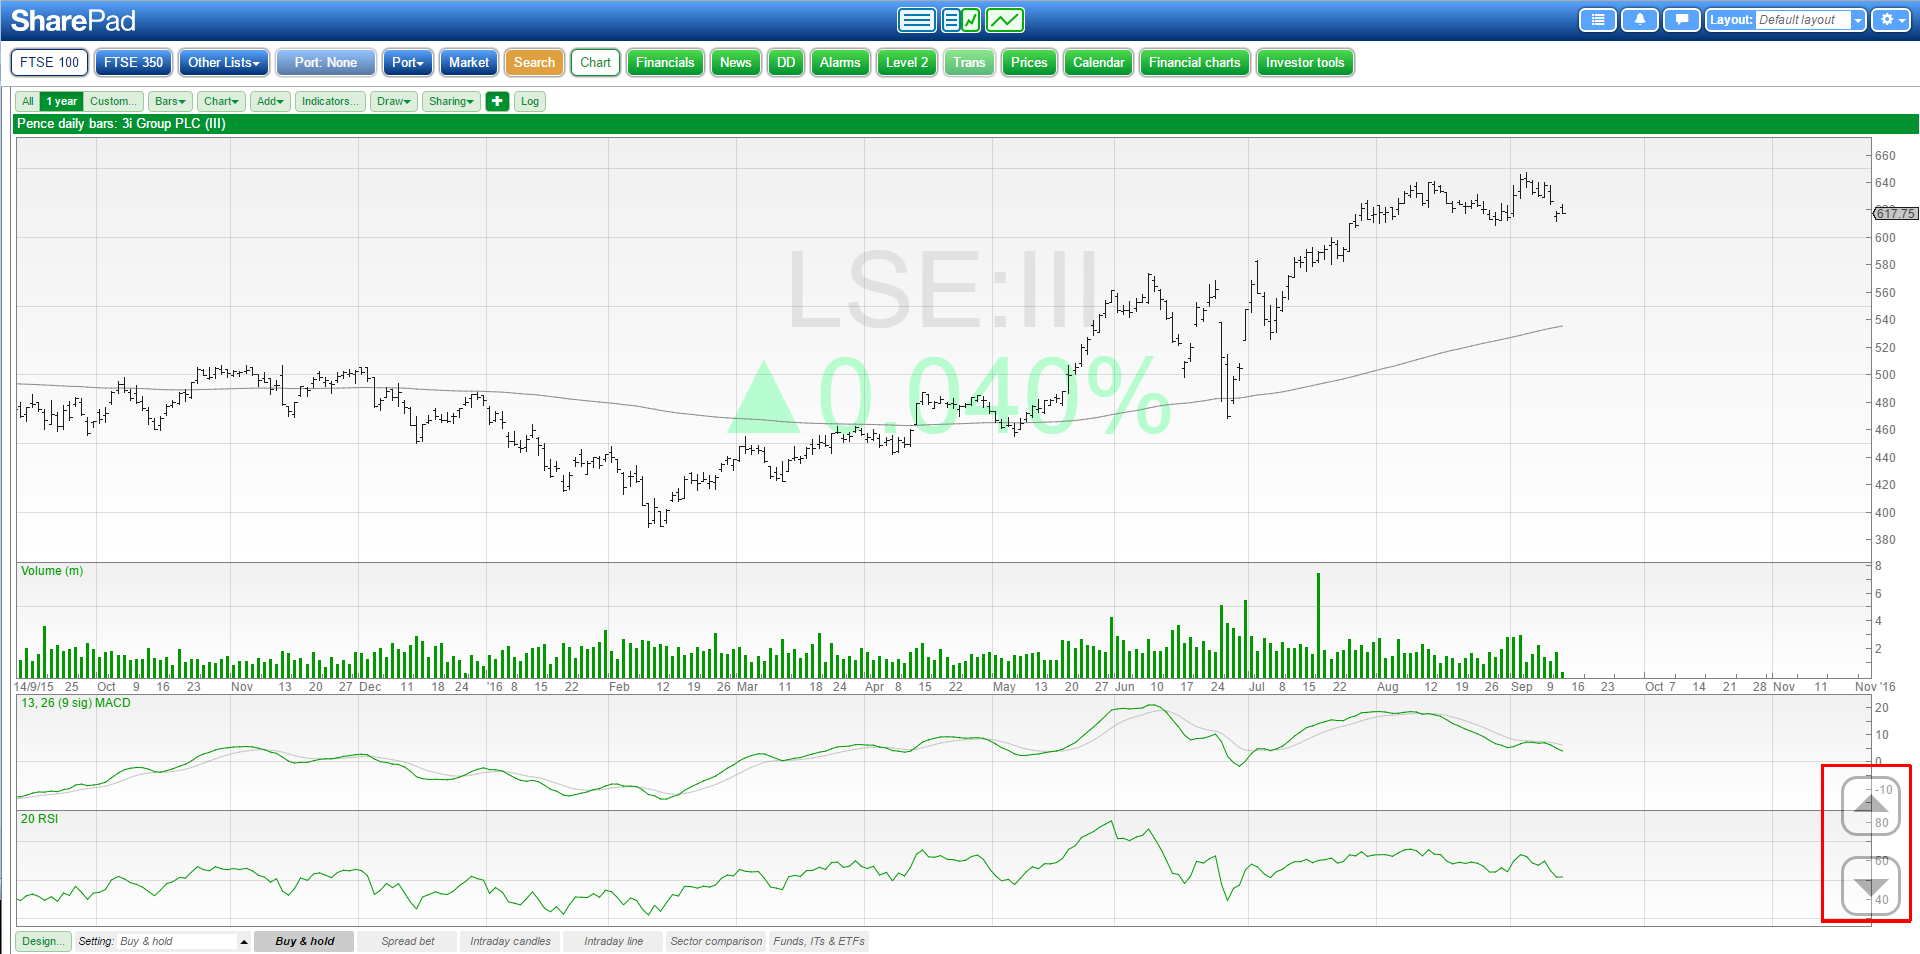Select the Intraday line setting tab
Viewport: 1920px width, 954px height.
tap(613, 941)
